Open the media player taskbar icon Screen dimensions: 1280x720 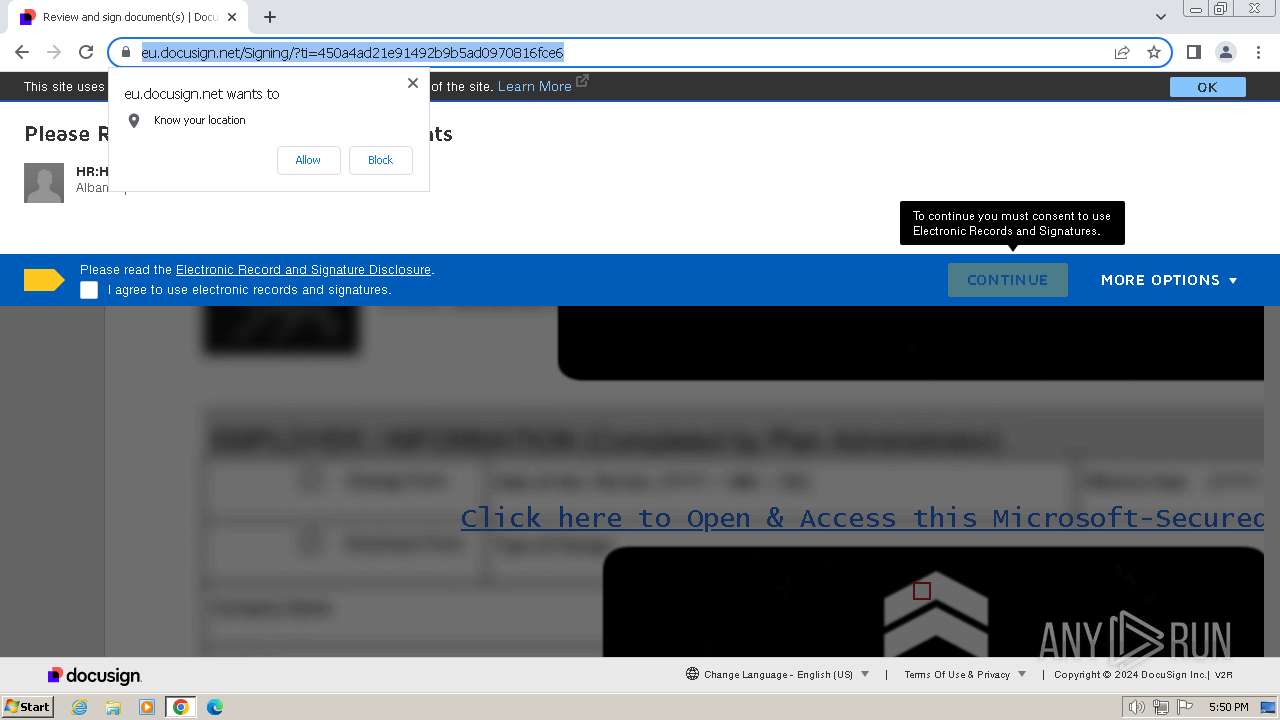[147, 707]
